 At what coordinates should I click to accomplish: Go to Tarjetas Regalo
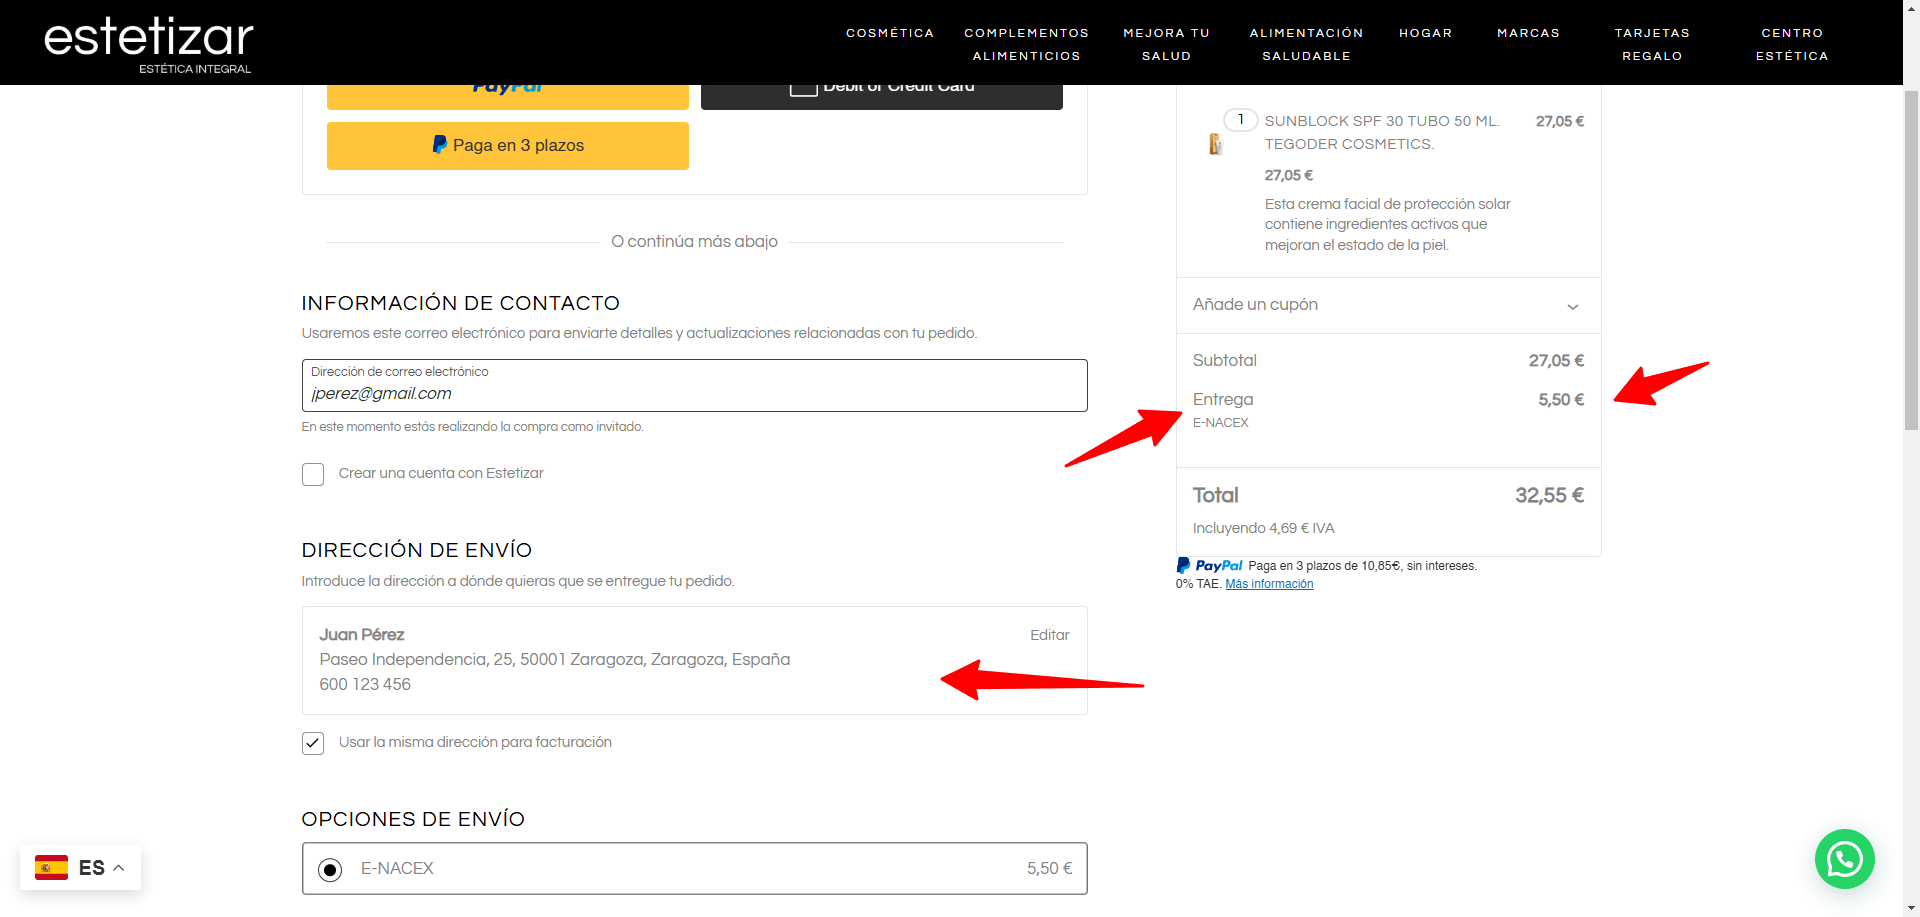point(1652,44)
